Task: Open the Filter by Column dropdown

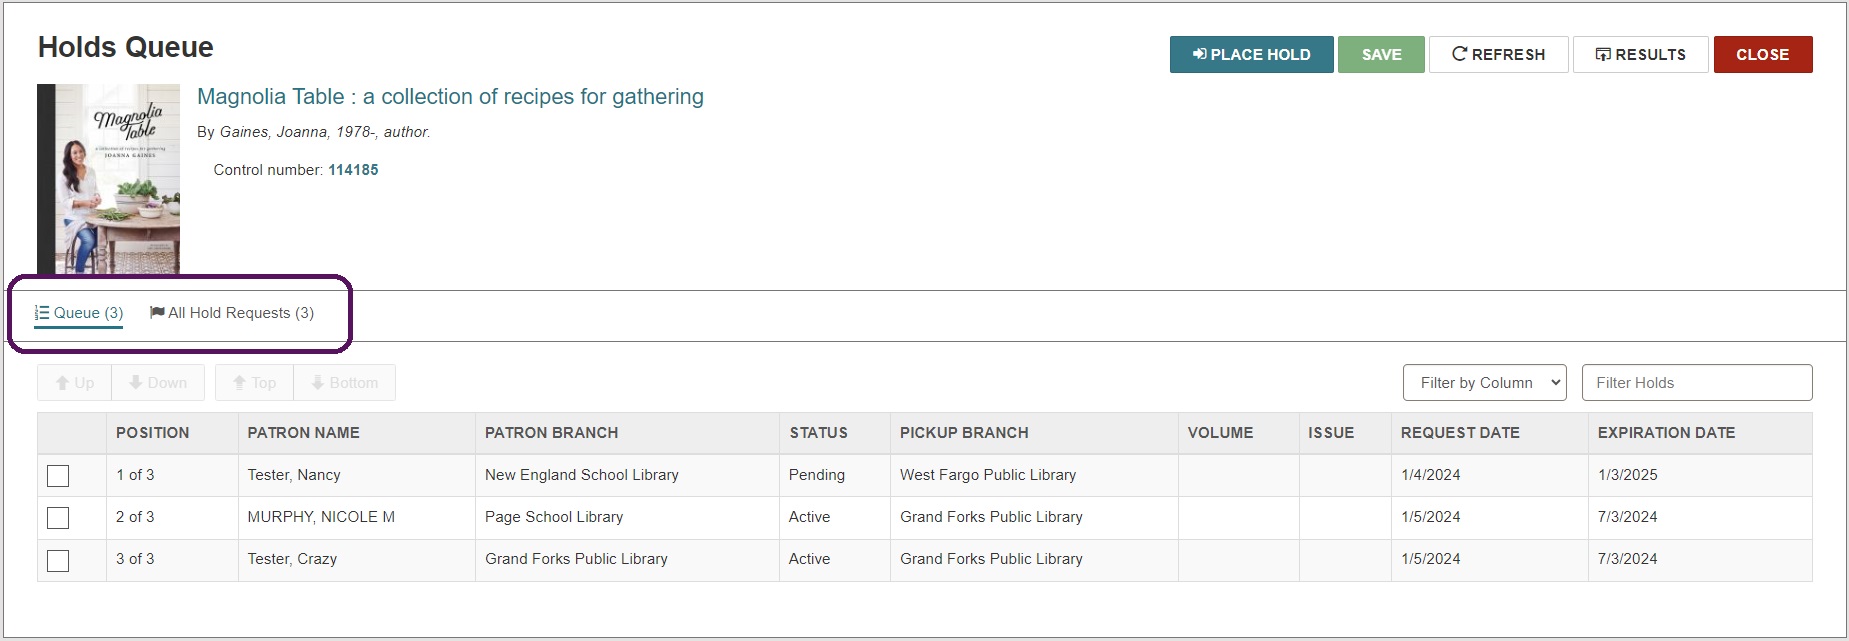Action: [1484, 383]
